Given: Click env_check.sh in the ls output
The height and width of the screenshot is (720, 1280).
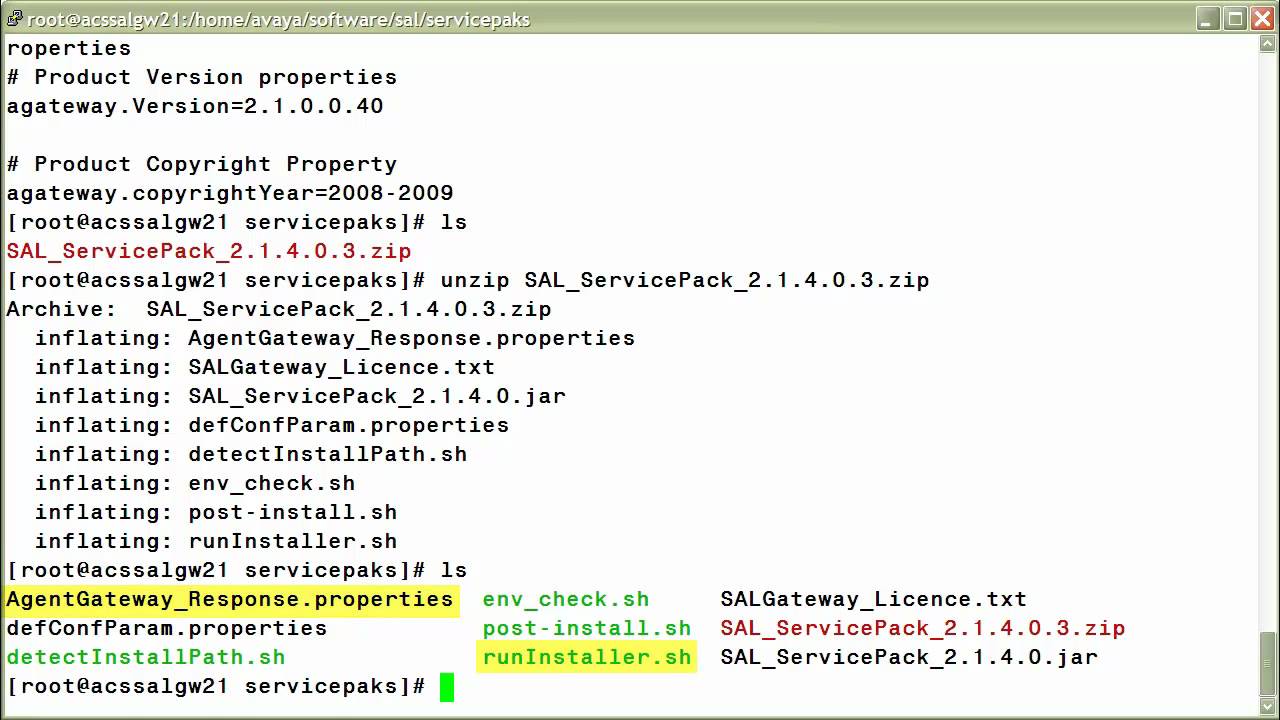Looking at the screenshot, I should point(566,599).
